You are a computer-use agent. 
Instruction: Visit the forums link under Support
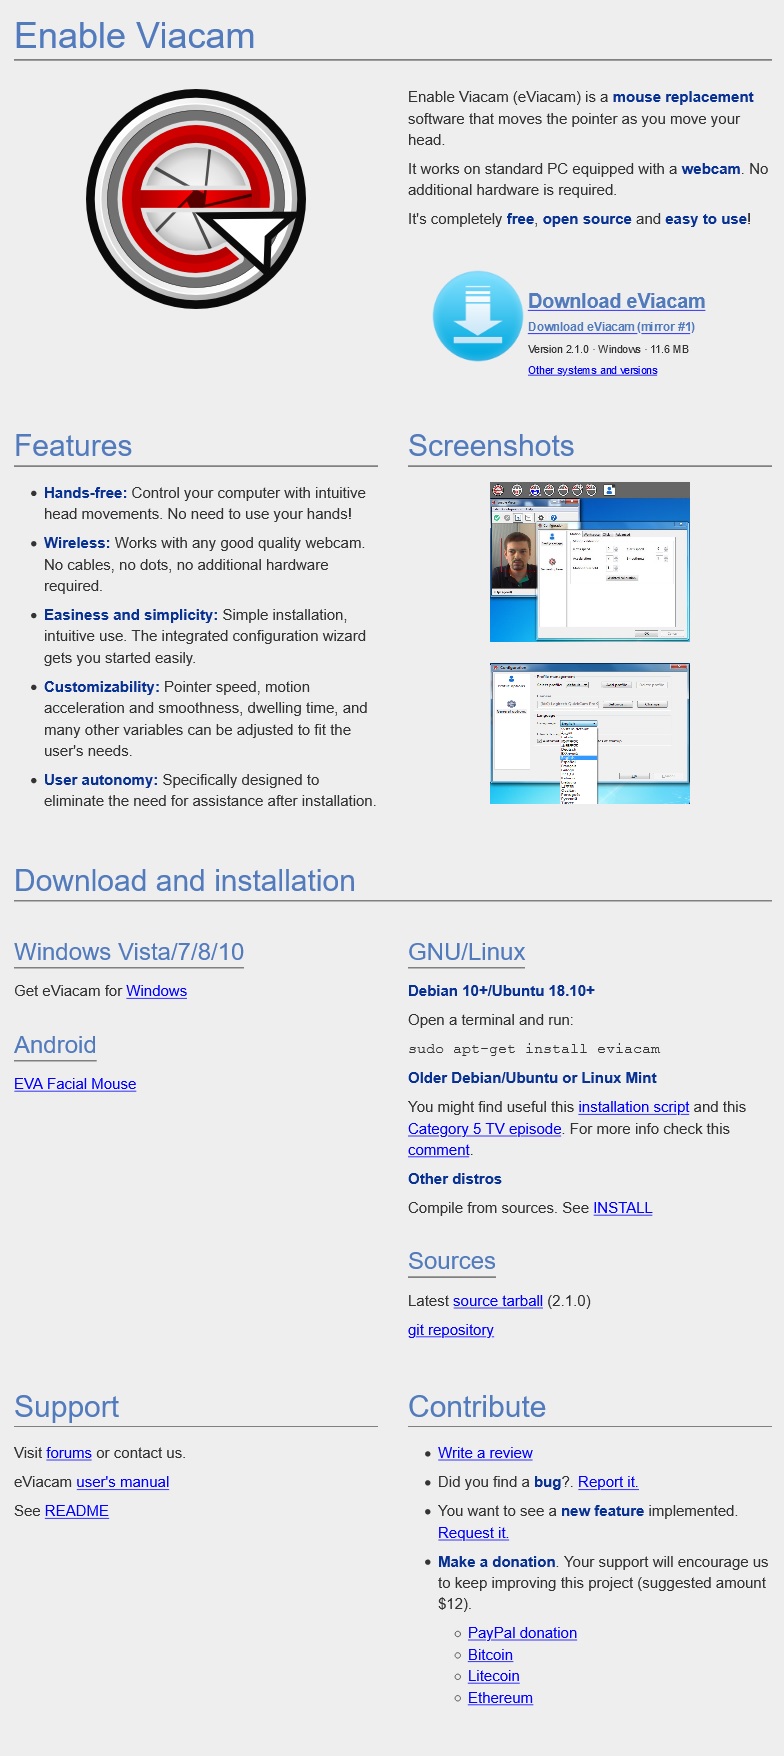(x=69, y=1453)
